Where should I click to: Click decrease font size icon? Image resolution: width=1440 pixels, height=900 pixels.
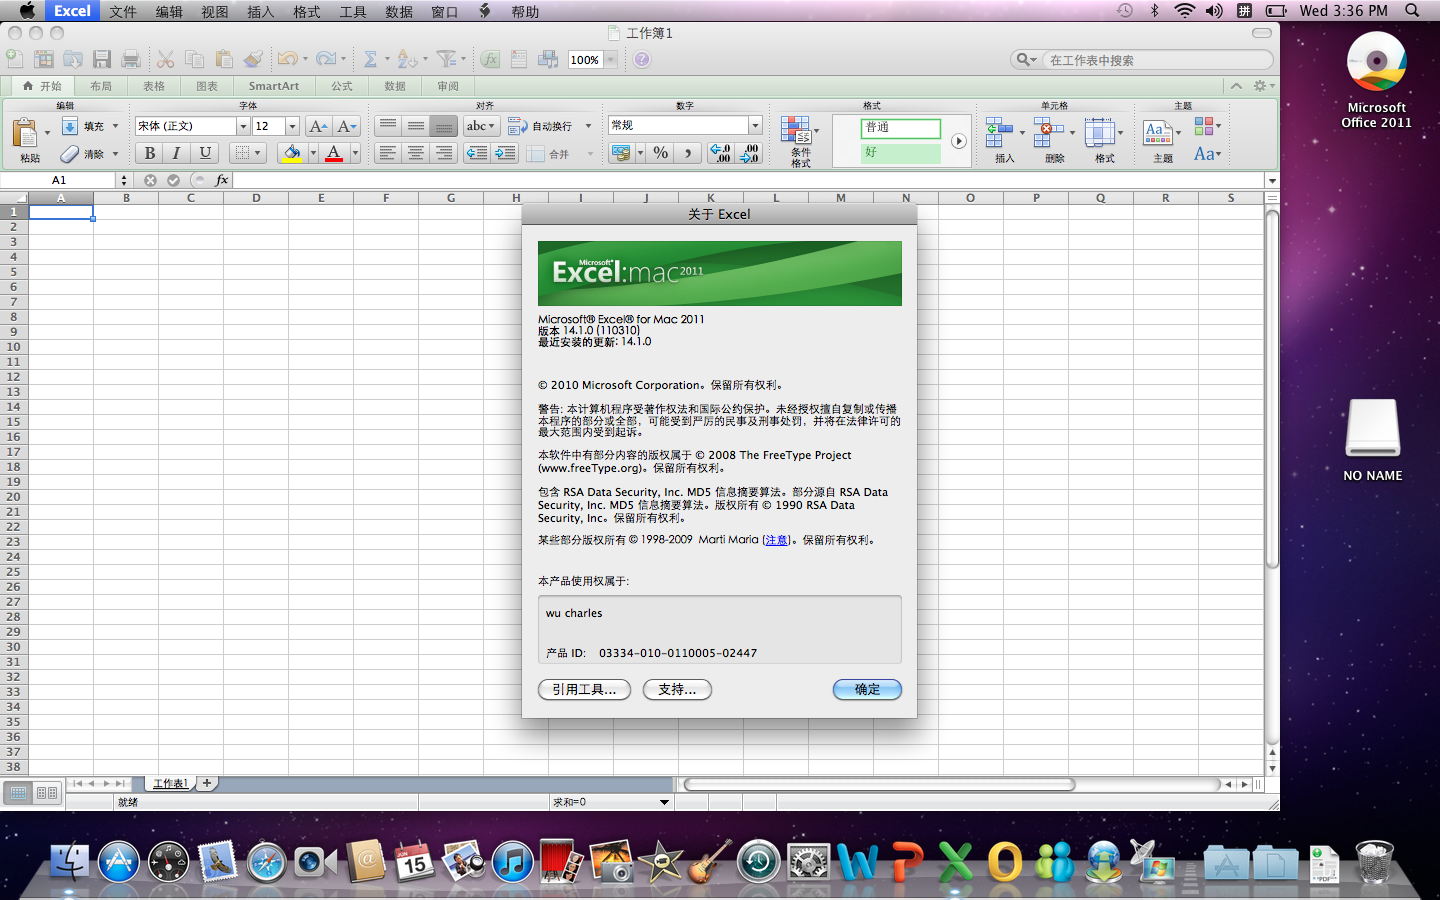[x=346, y=126]
